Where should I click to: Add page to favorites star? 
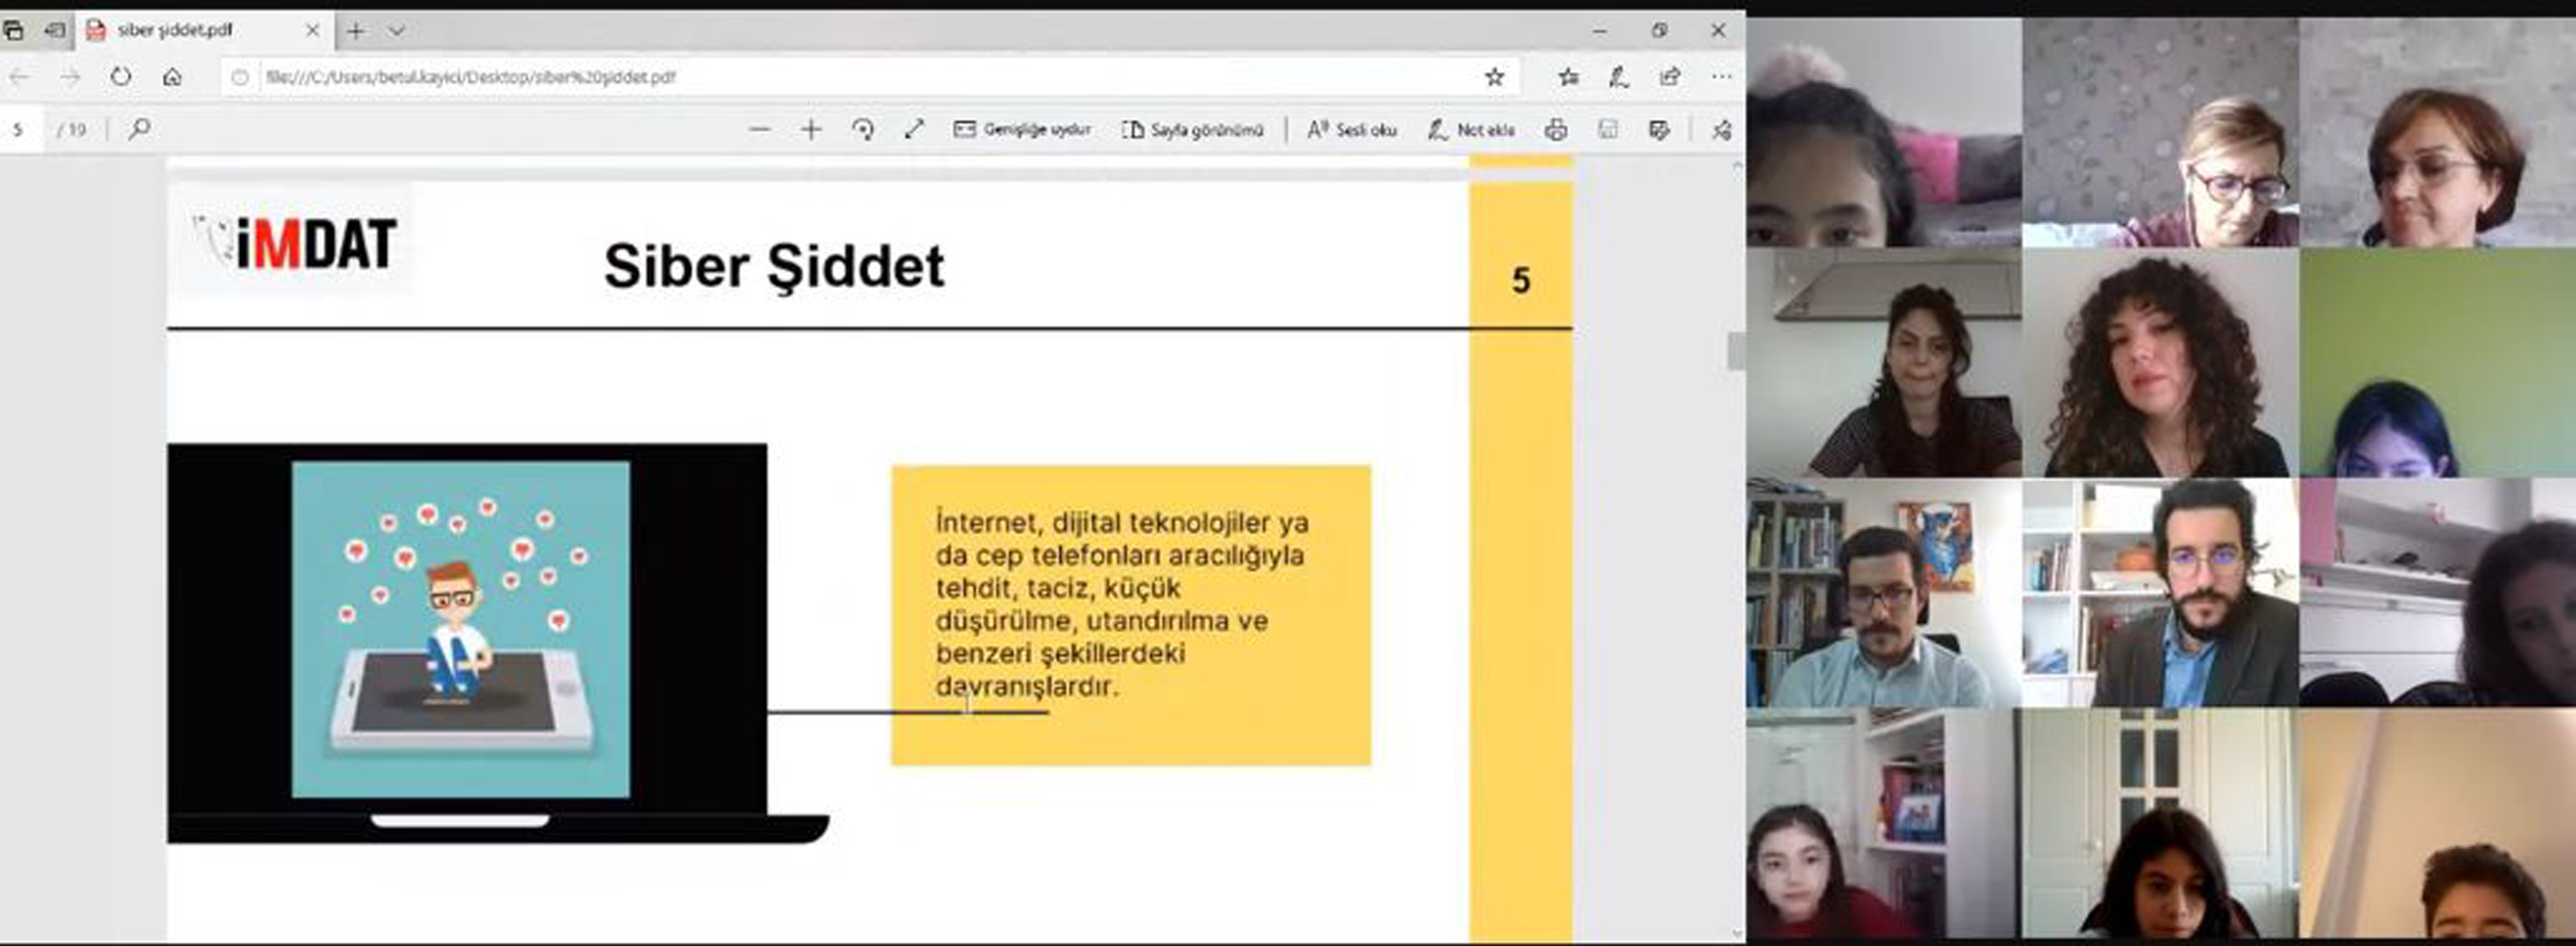click(1494, 77)
